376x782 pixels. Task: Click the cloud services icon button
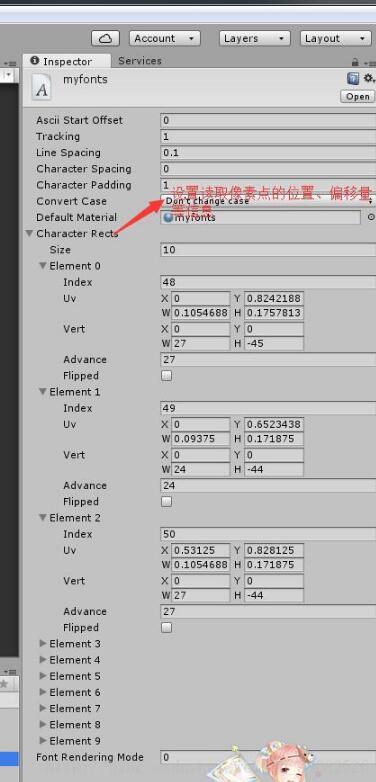[105, 38]
